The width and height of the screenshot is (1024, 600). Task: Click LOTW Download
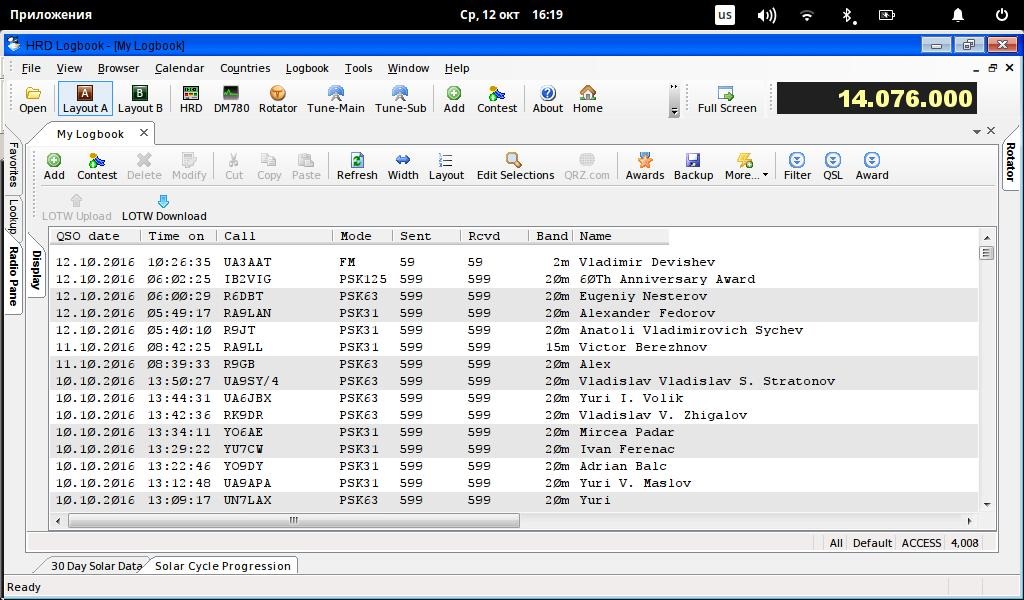[164, 208]
